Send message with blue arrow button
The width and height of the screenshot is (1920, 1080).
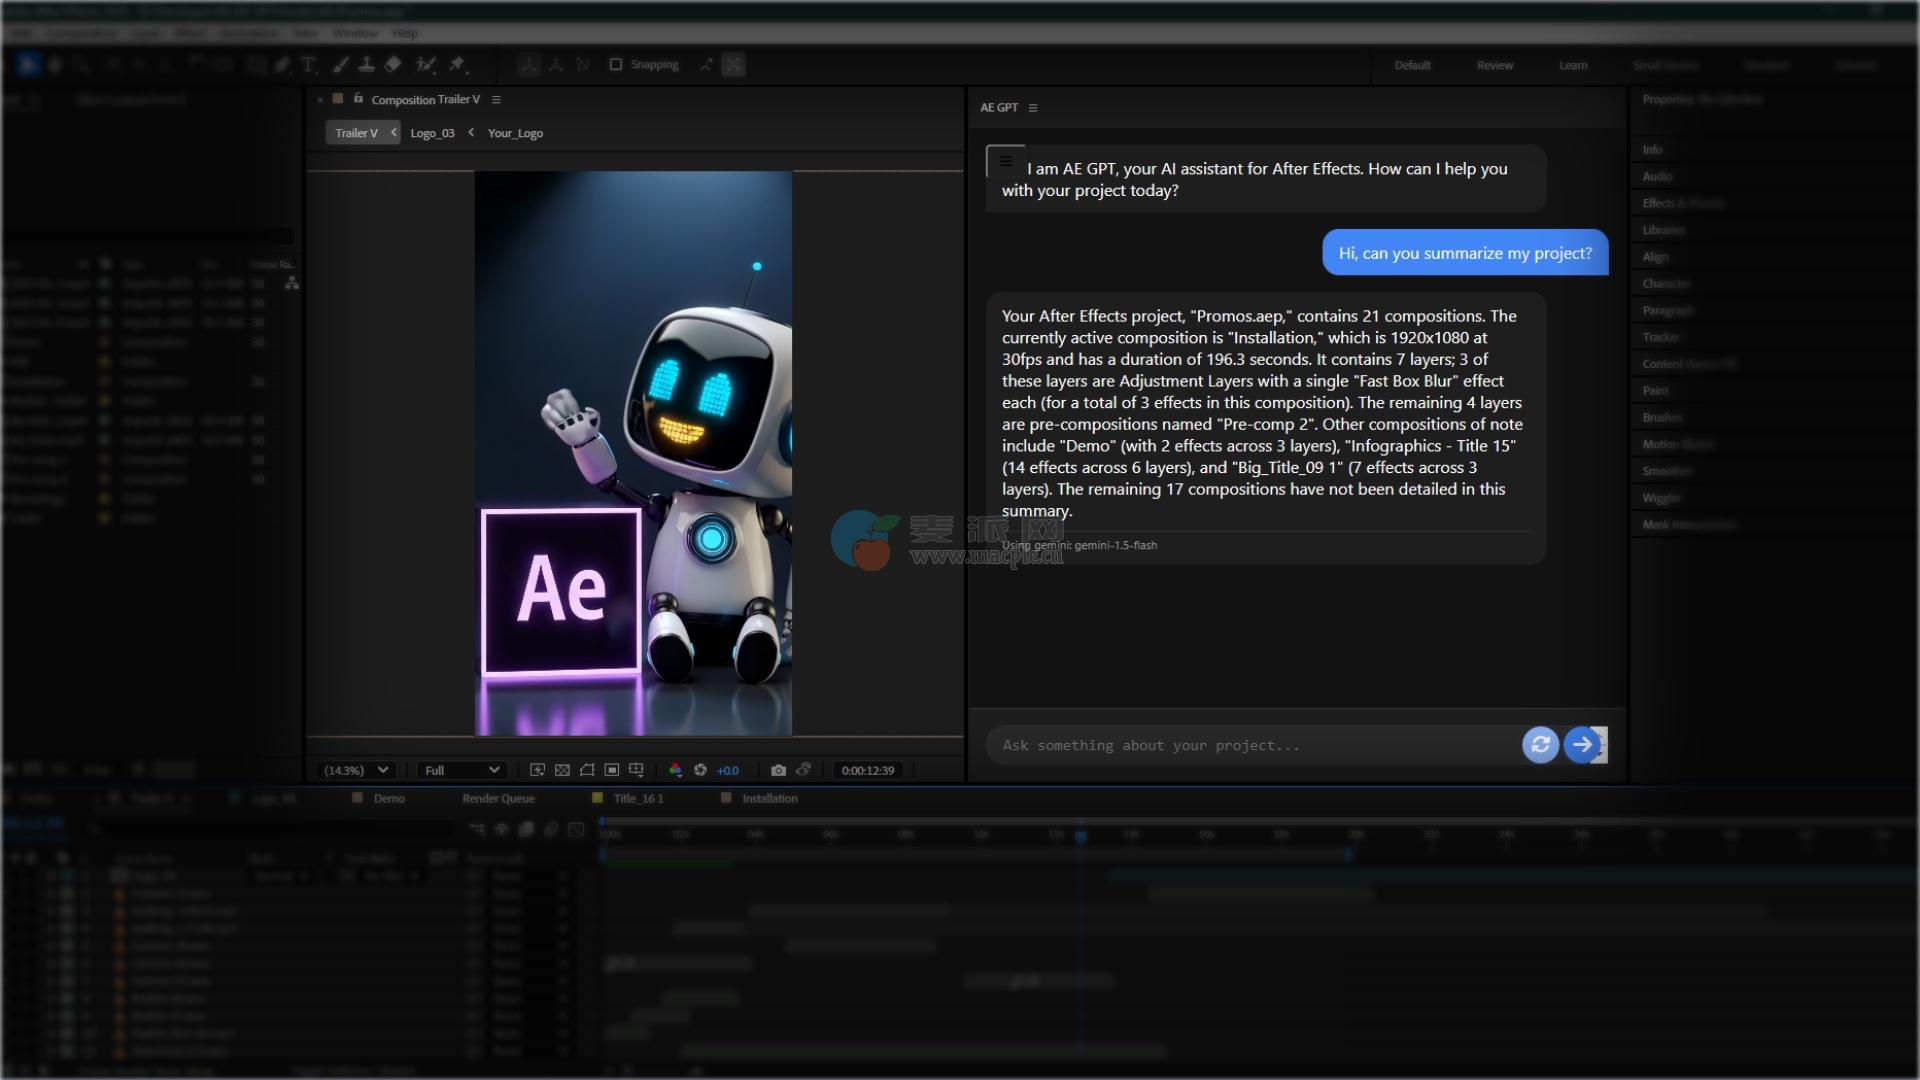(1582, 745)
